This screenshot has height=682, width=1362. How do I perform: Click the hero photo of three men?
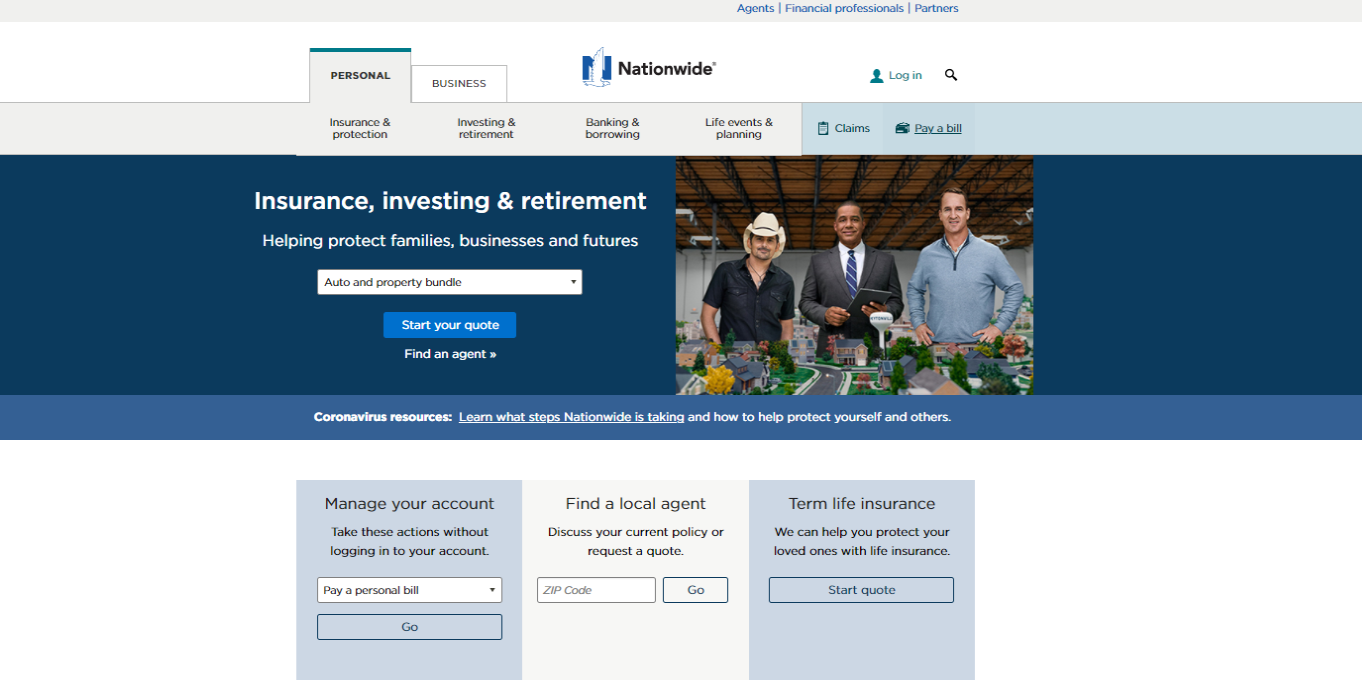(x=854, y=275)
